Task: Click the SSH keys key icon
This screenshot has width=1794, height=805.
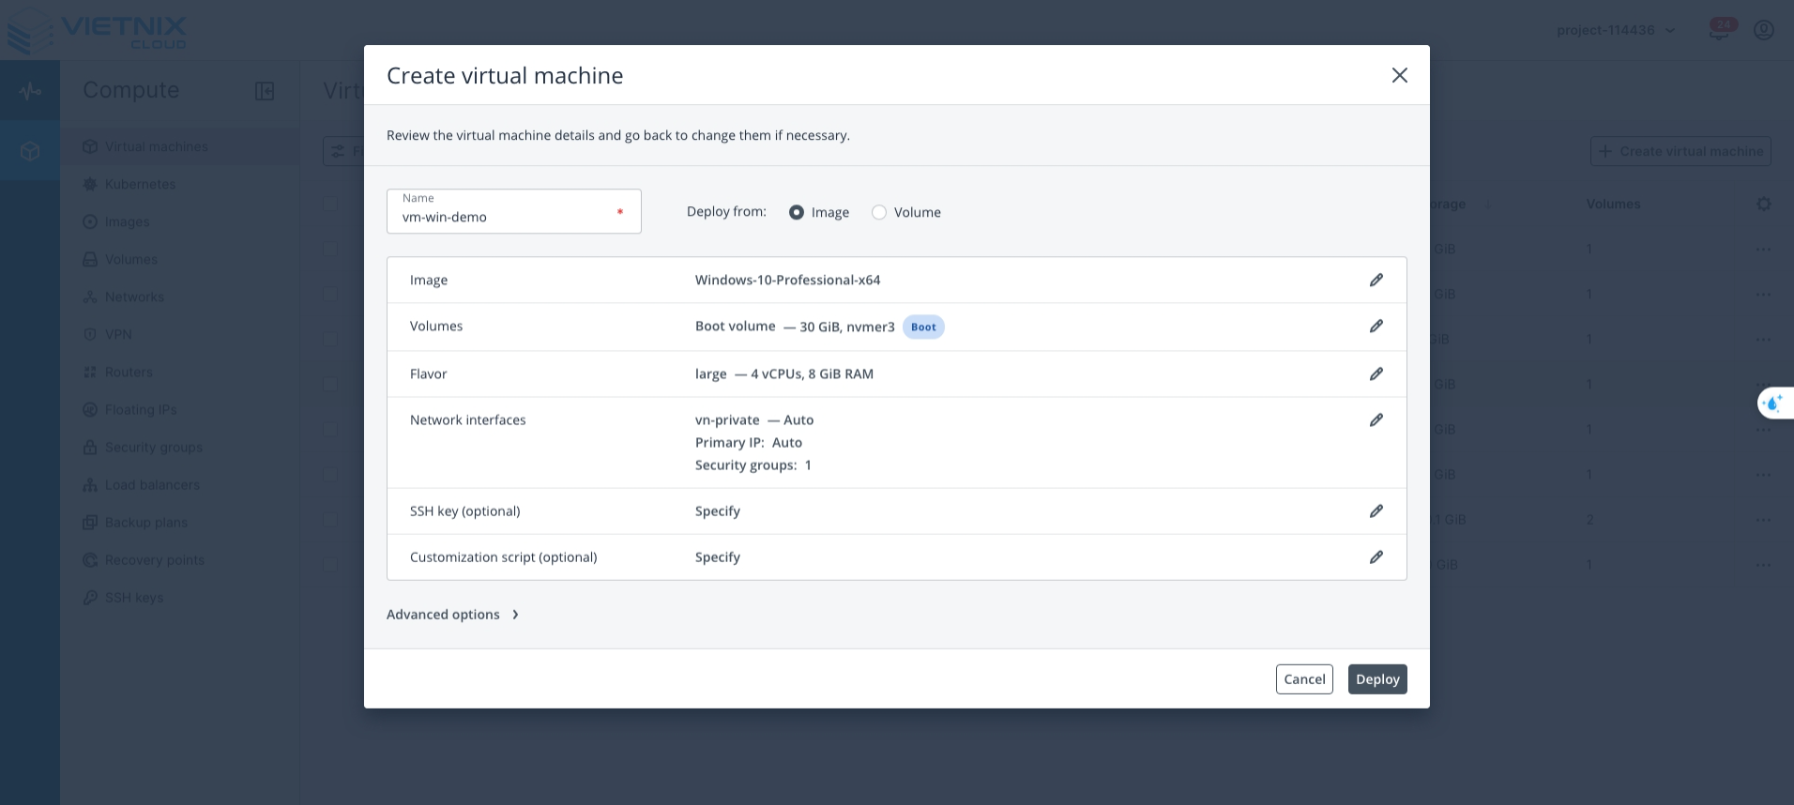Action: 90,598
